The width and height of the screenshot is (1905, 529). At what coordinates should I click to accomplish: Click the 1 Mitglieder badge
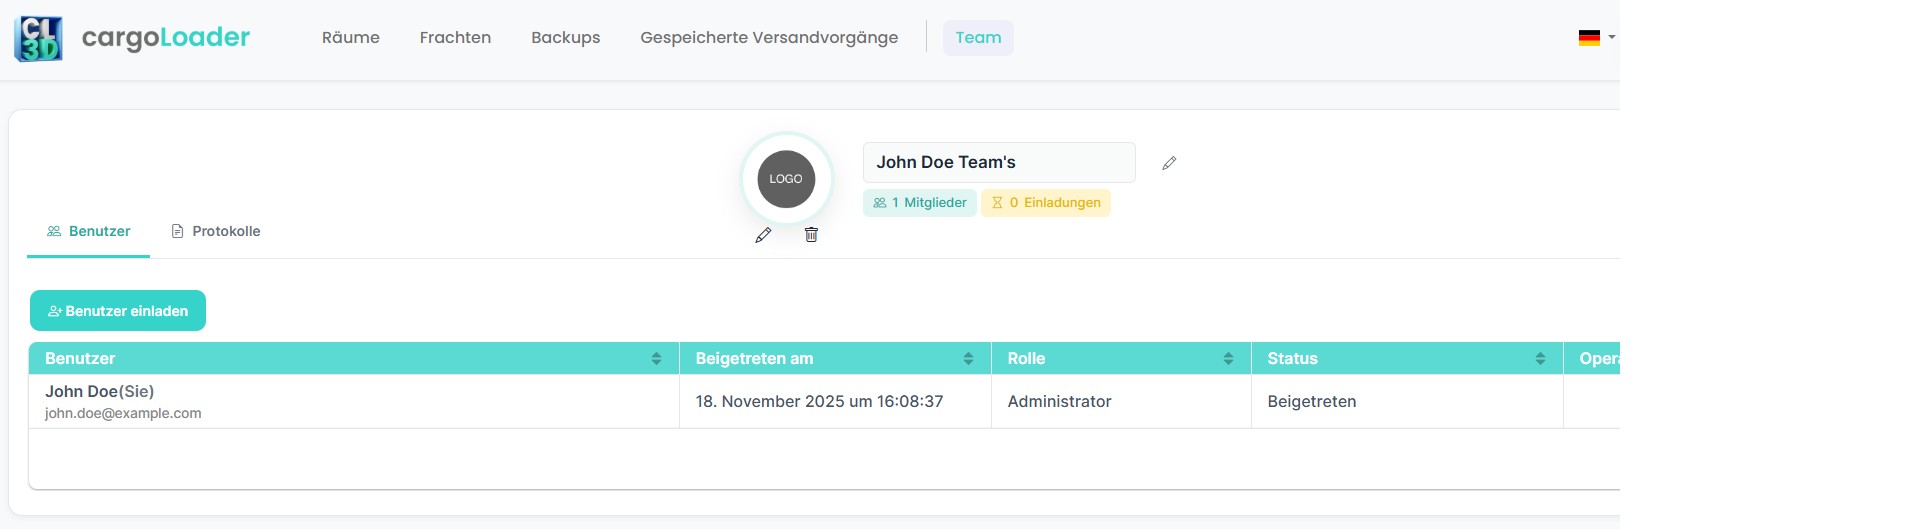point(920,203)
